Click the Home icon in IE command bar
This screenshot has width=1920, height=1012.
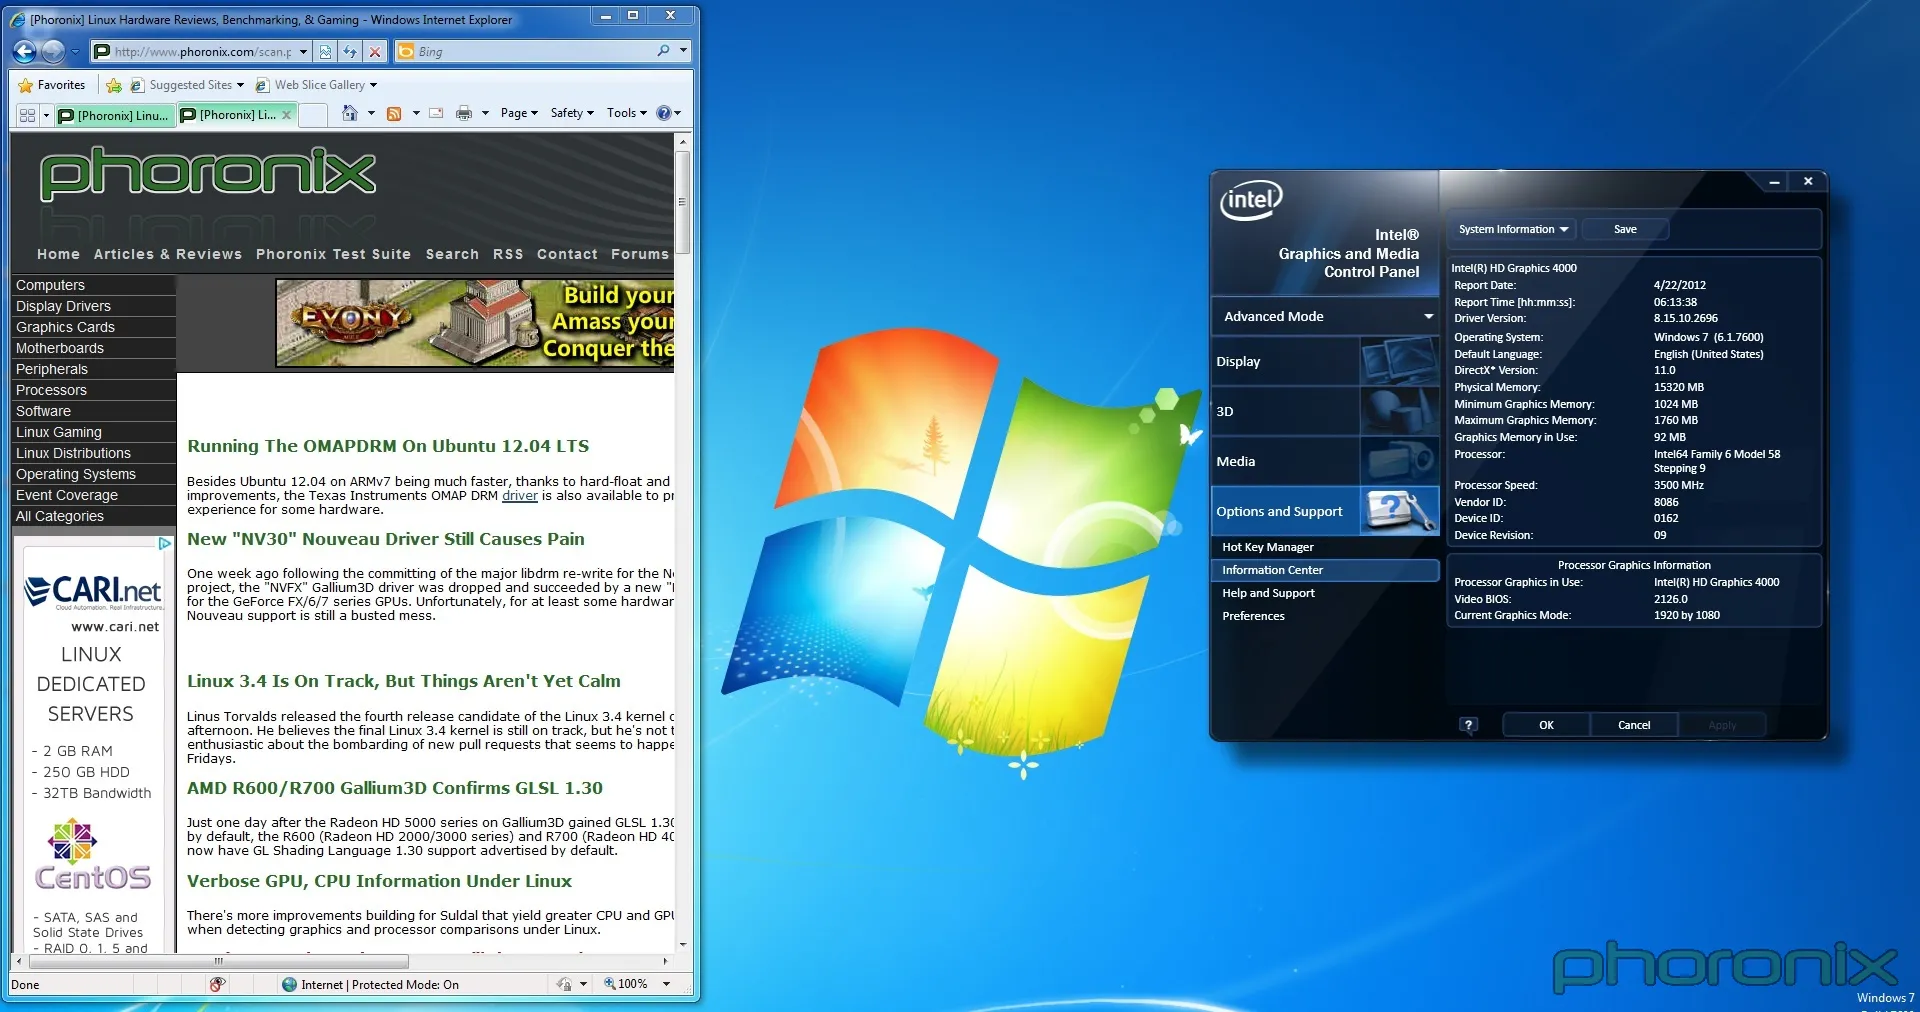tap(349, 113)
